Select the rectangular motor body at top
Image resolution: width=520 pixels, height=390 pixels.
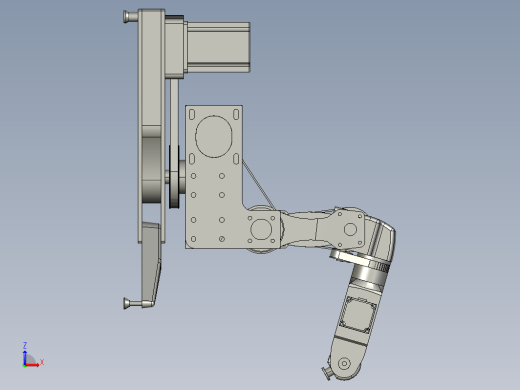pyautogui.click(x=218, y=47)
